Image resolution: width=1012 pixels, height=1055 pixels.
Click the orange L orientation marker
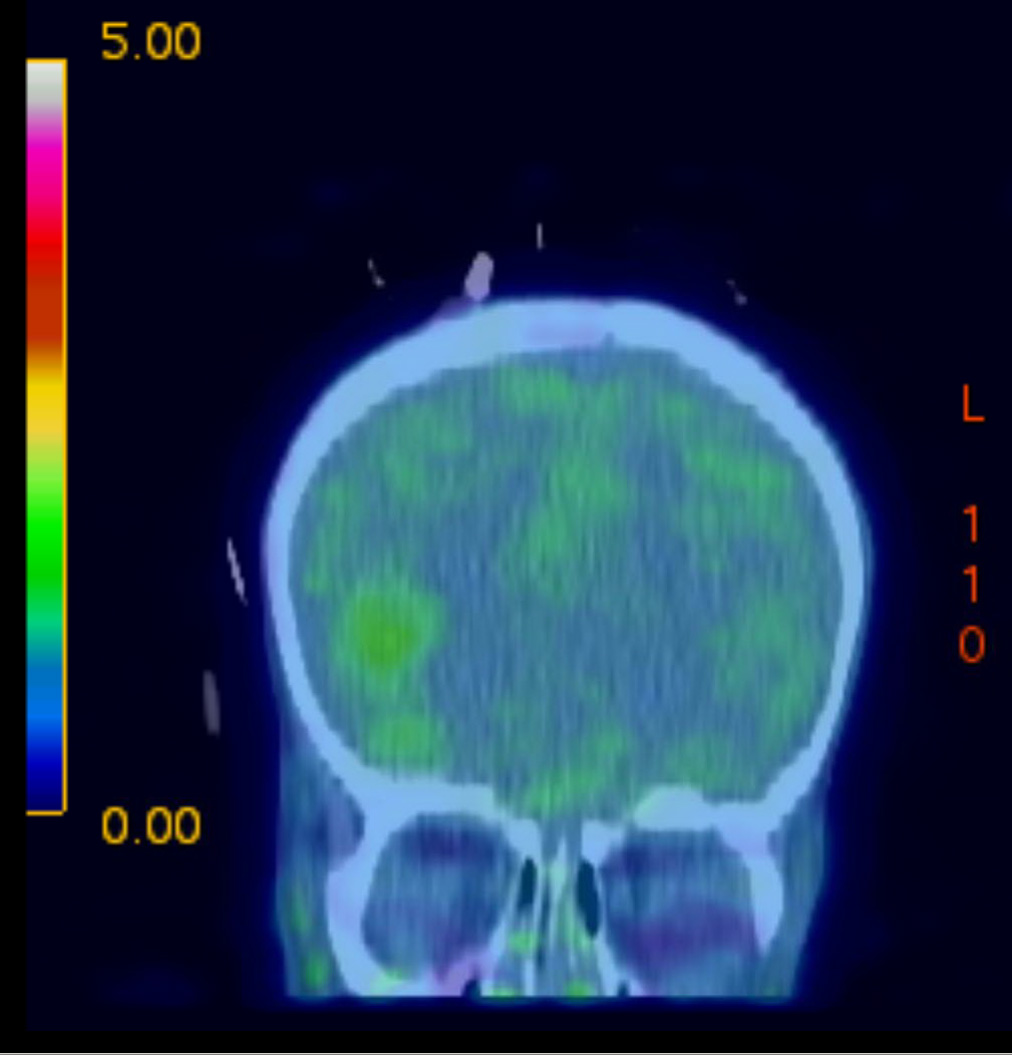tap(972, 405)
